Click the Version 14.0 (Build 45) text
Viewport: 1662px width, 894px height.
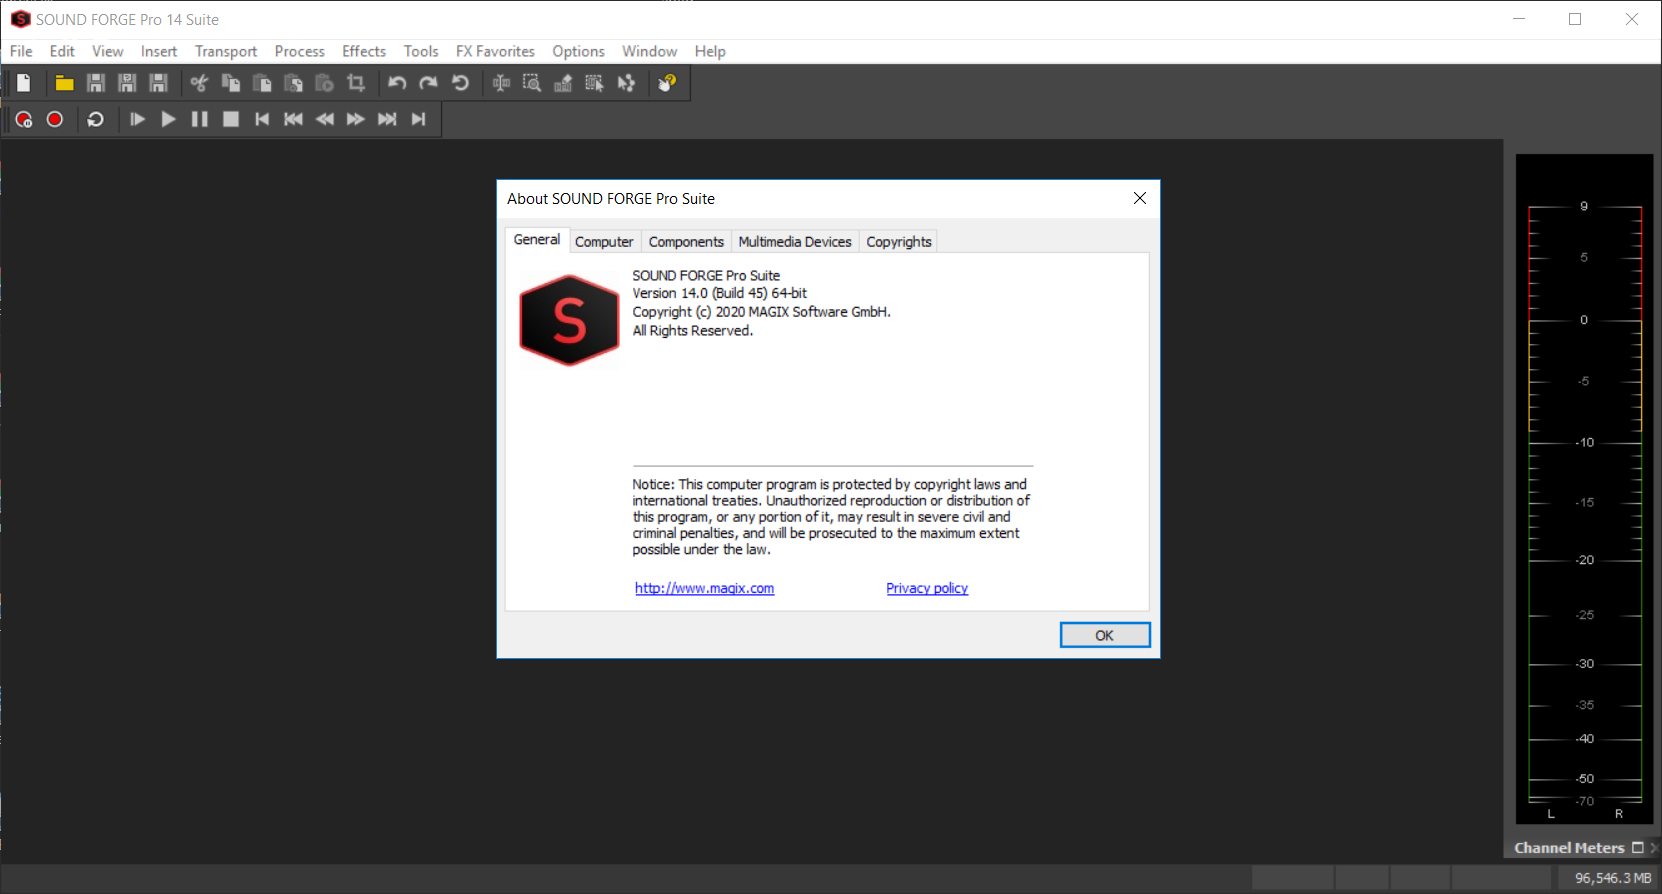720,293
